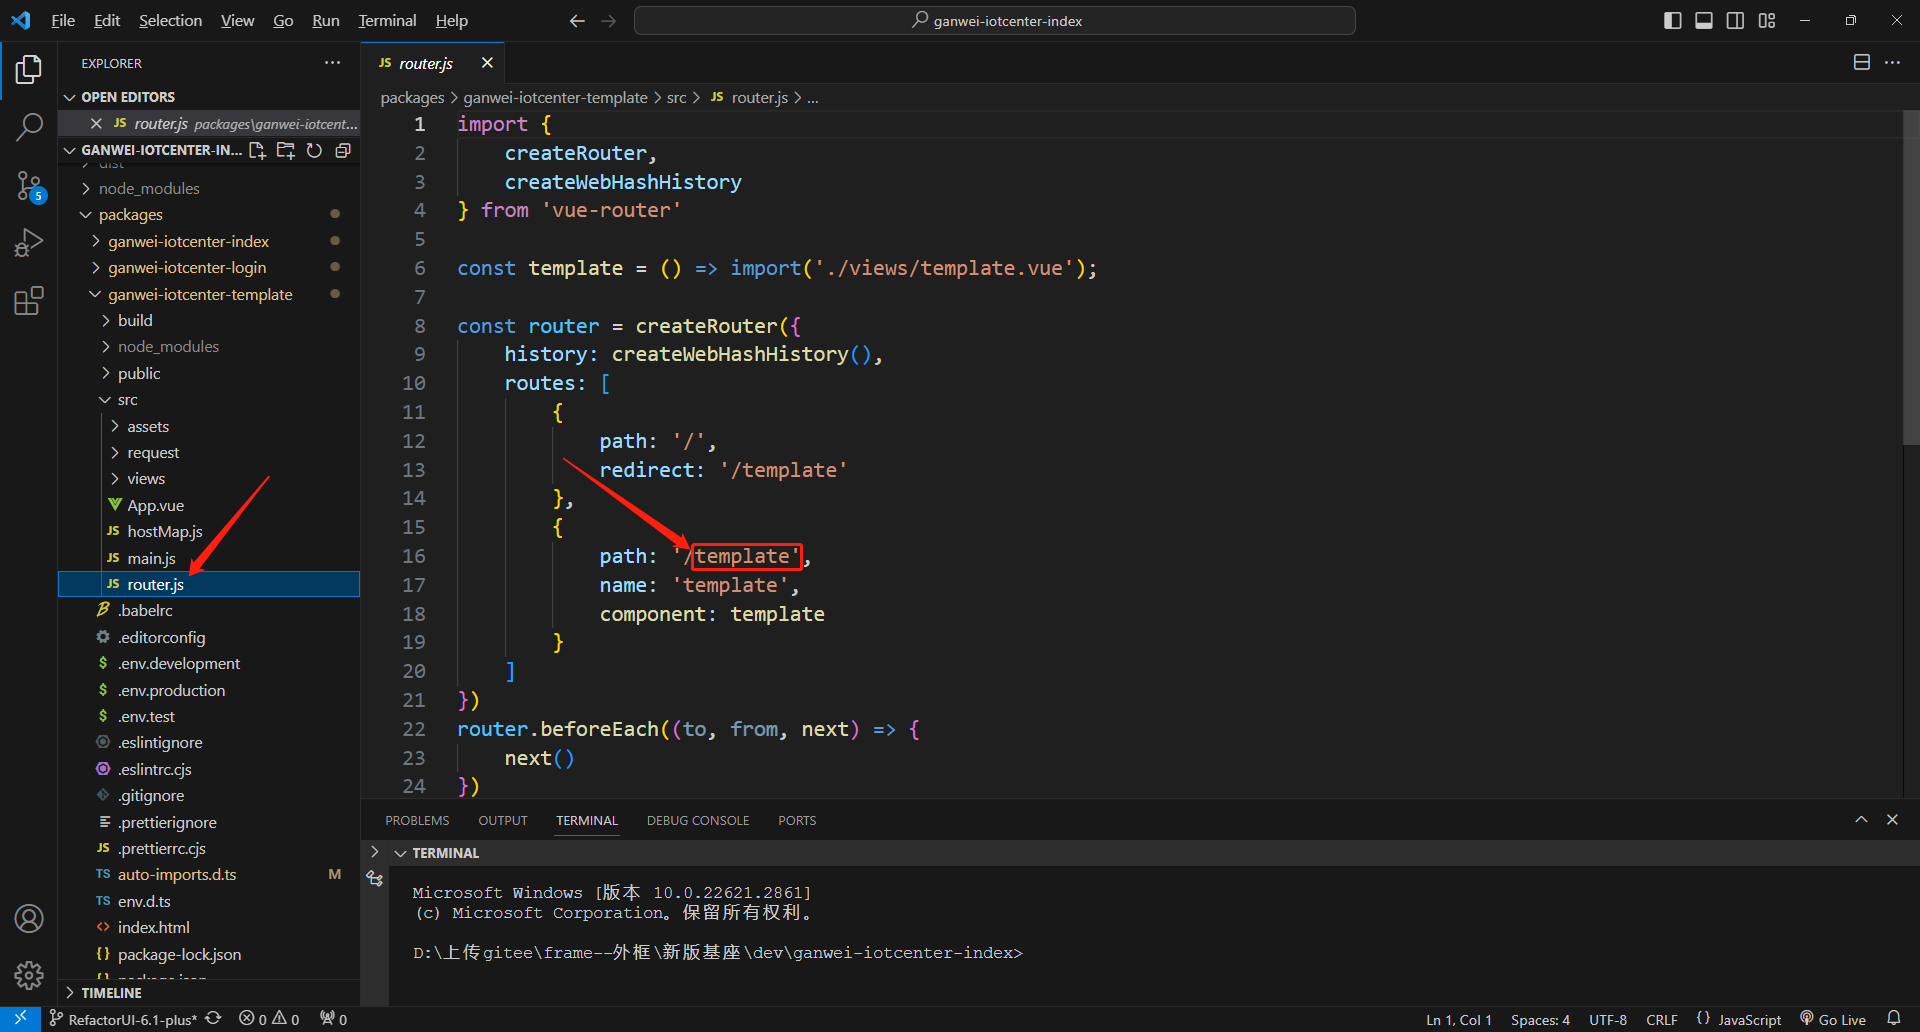The image size is (1920, 1032).
Task: Toggle the bottom panel layout button
Action: pyautogui.click(x=1704, y=21)
